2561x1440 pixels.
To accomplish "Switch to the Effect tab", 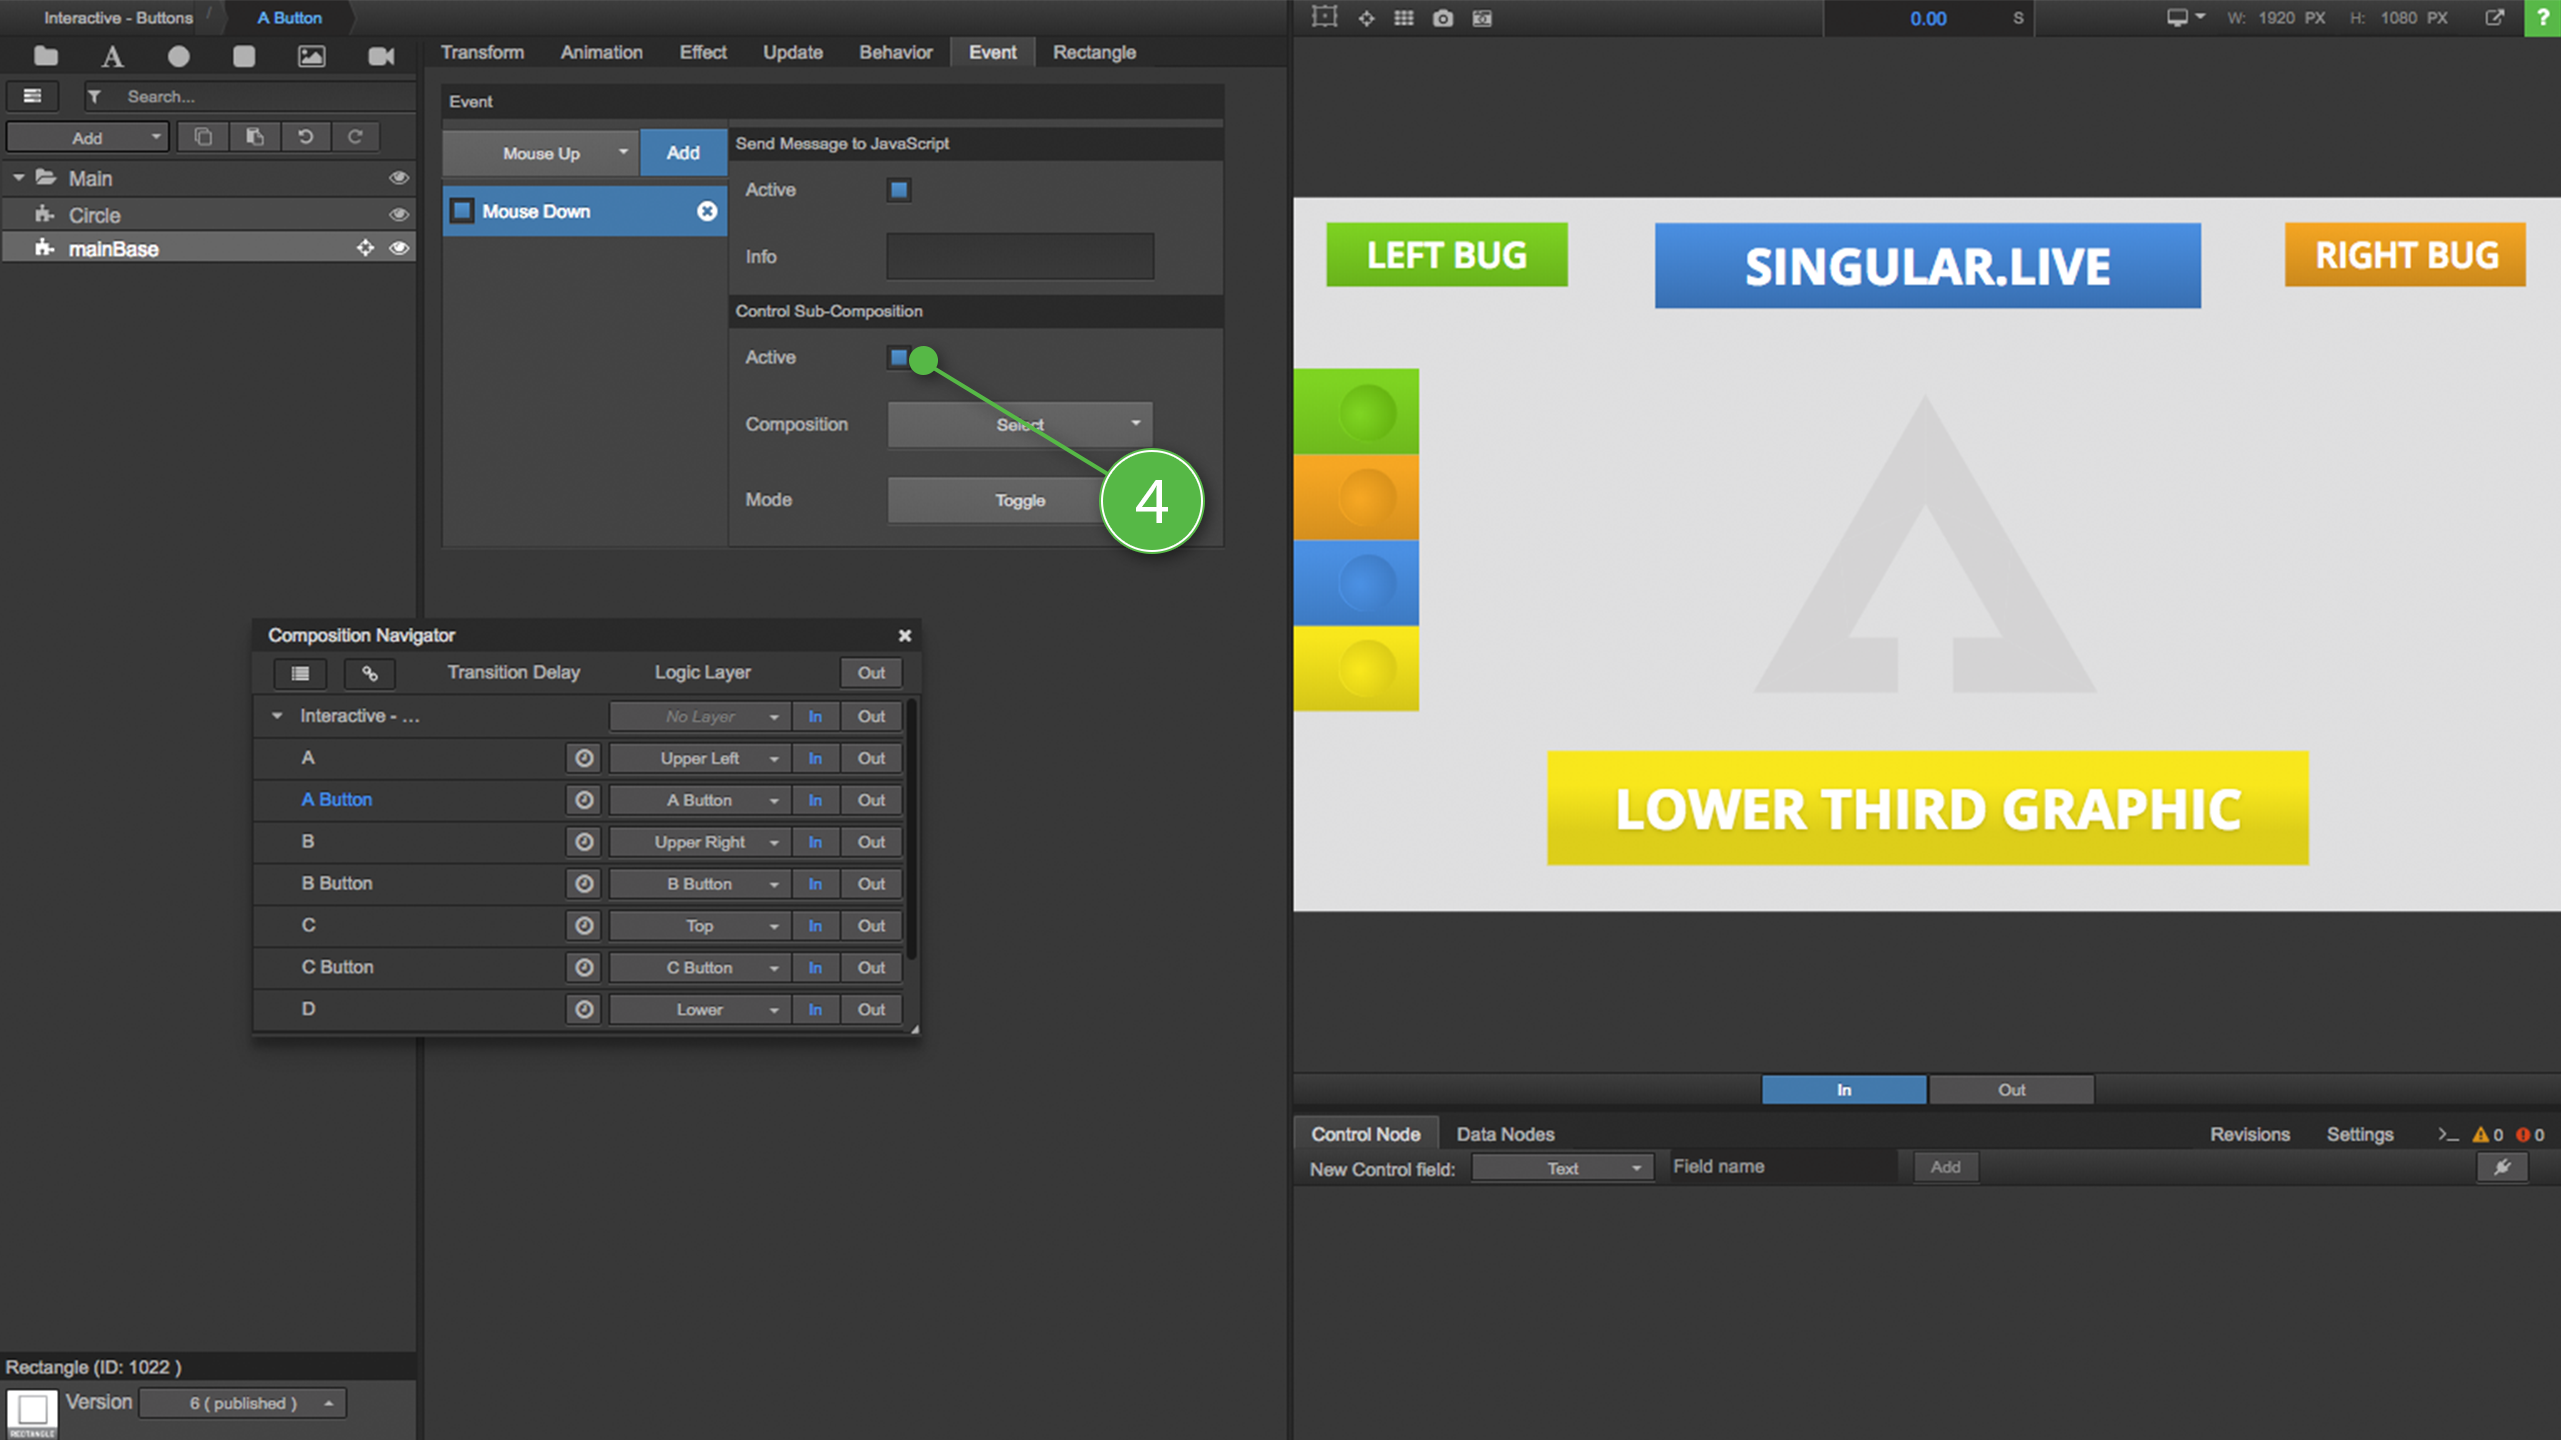I will (703, 52).
